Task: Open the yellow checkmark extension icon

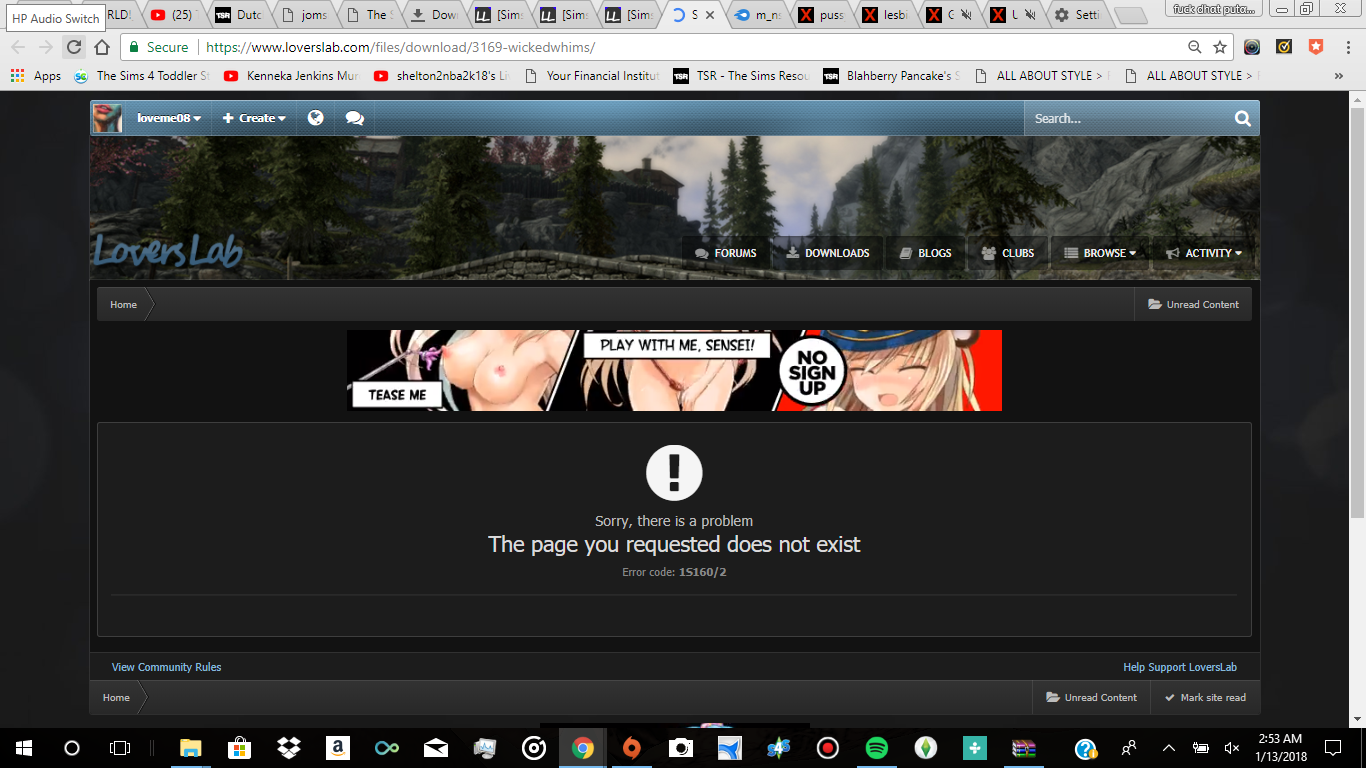Action: (x=1284, y=46)
